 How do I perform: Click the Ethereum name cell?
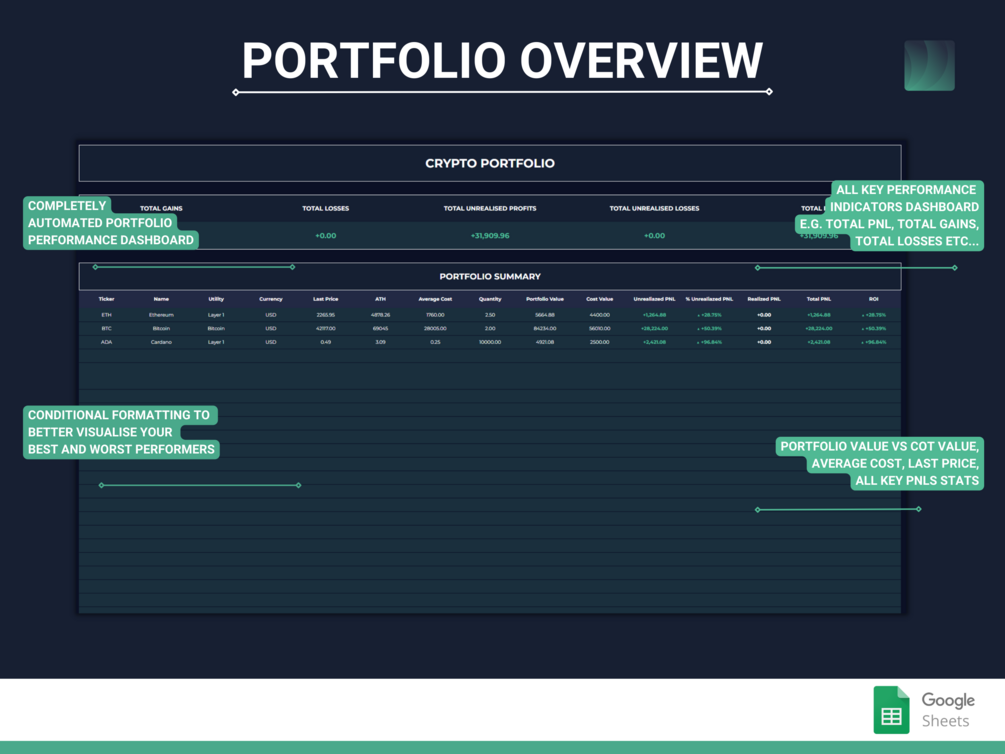click(161, 315)
